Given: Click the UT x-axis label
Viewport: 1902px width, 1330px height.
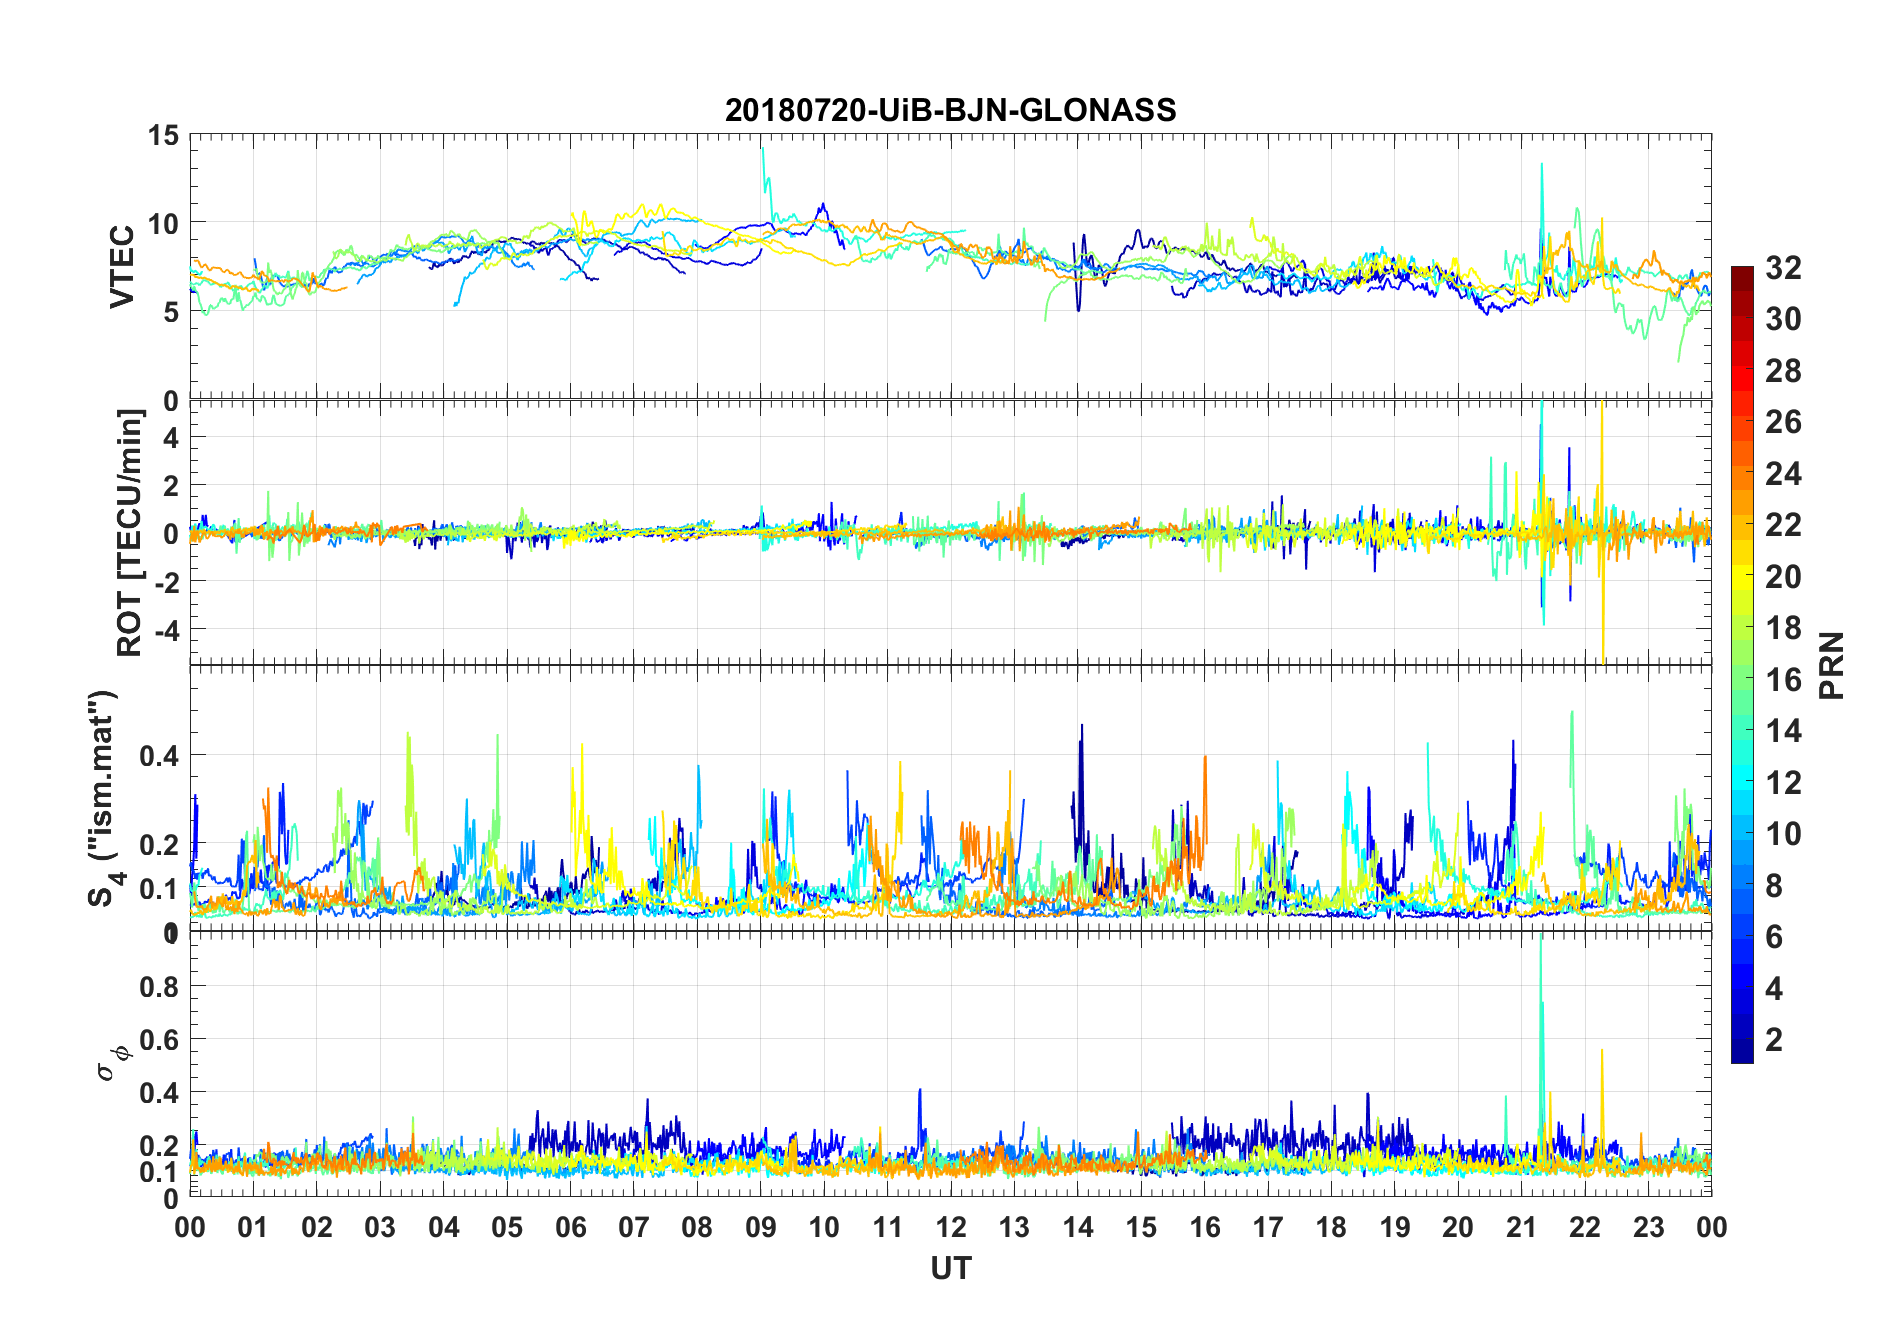Looking at the screenshot, I should pos(951,1269).
